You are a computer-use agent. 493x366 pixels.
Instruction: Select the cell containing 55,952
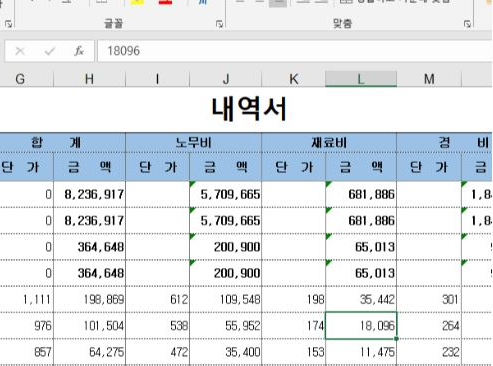(x=226, y=326)
